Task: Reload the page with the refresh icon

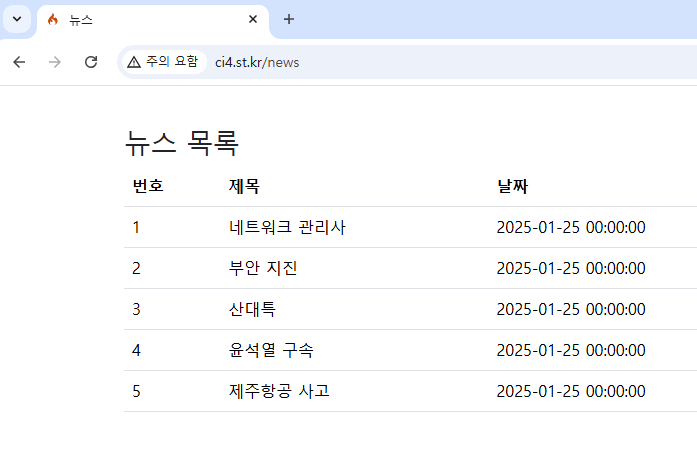Action: tap(91, 62)
